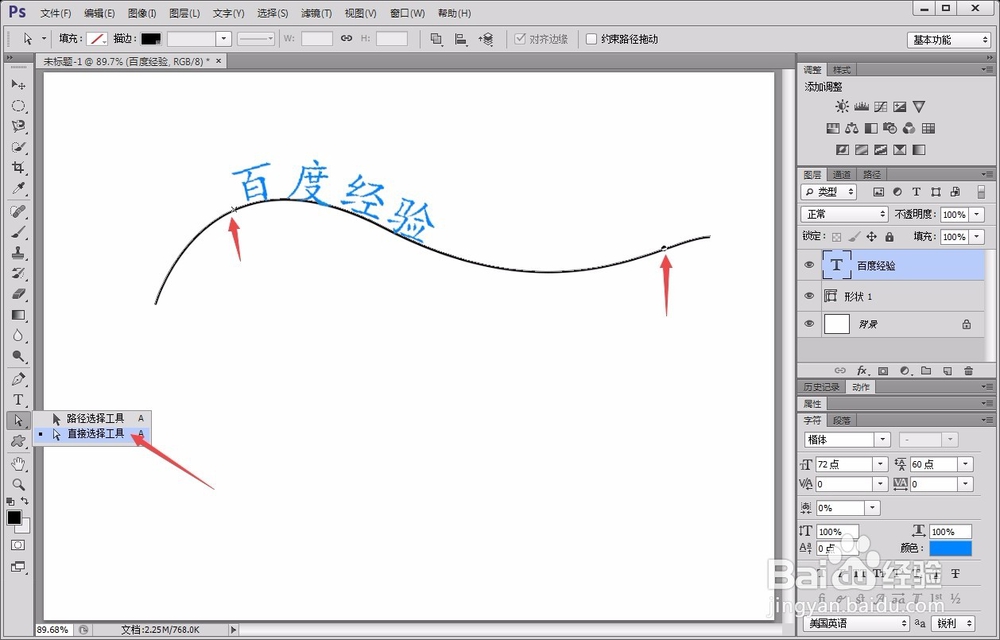Image resolution: width=1000 pixels, height=640 pixels.
Task: Select the 形状 1 layer row
Action: pyautogui.click(x=892, y=296)
